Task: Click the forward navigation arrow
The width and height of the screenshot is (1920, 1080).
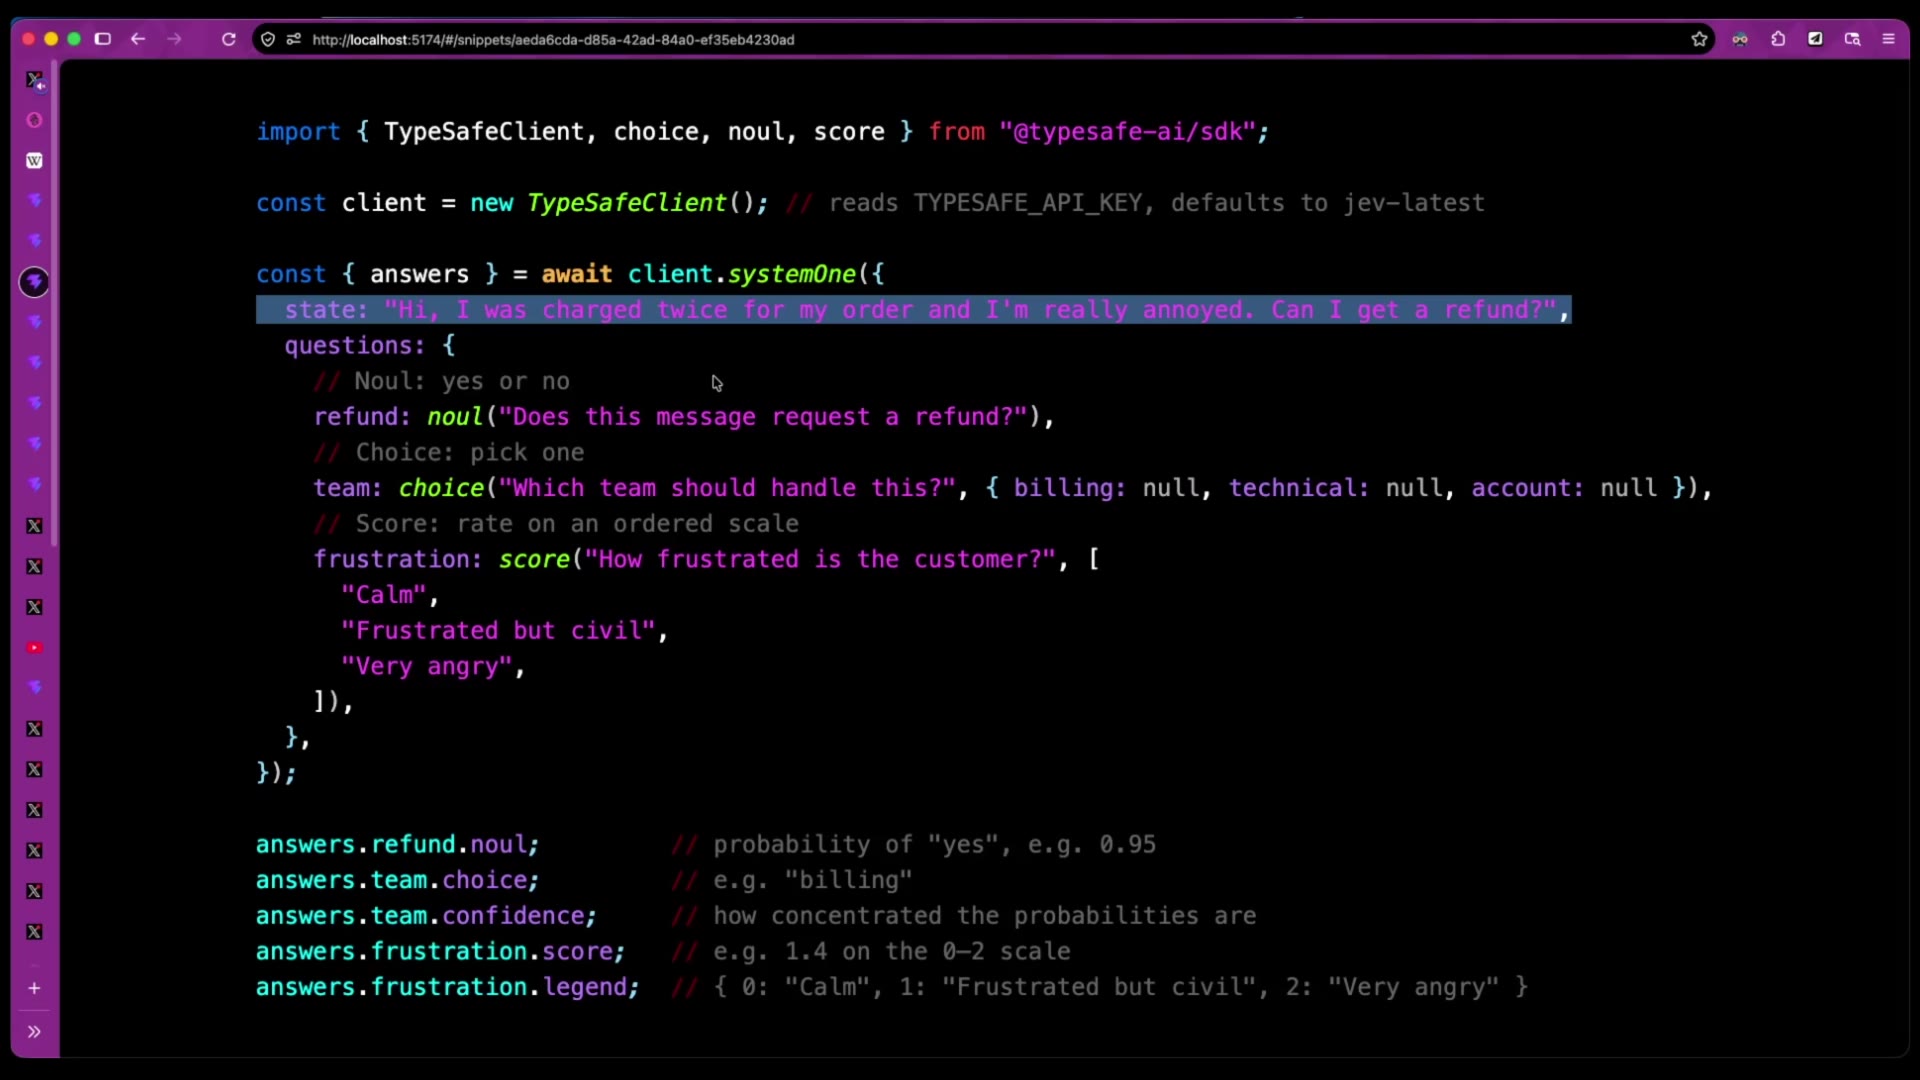Action: click(175, 39)
